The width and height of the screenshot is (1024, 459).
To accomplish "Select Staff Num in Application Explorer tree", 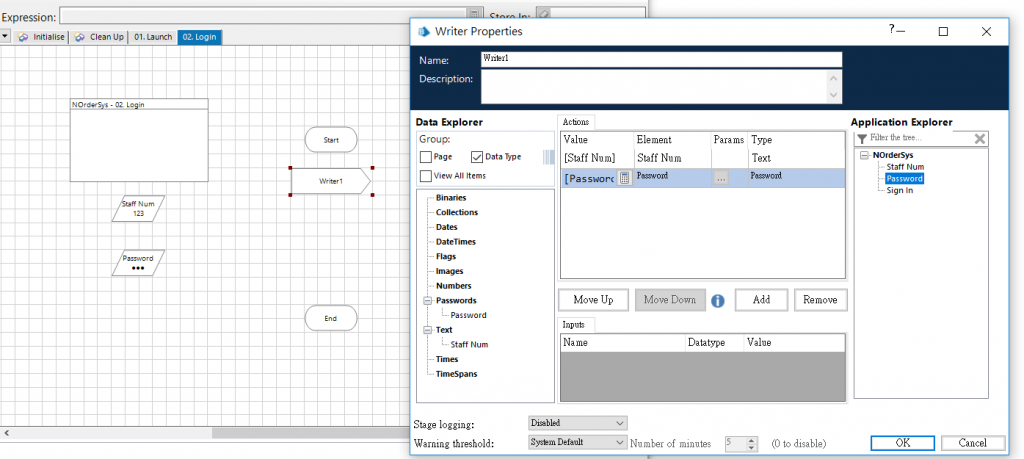I will 905,167.
